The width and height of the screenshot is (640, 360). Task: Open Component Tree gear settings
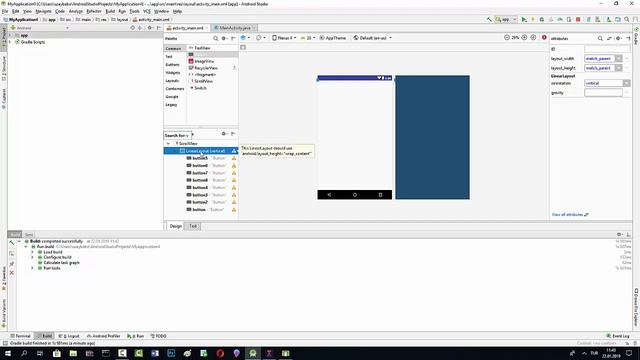(224, 134)
